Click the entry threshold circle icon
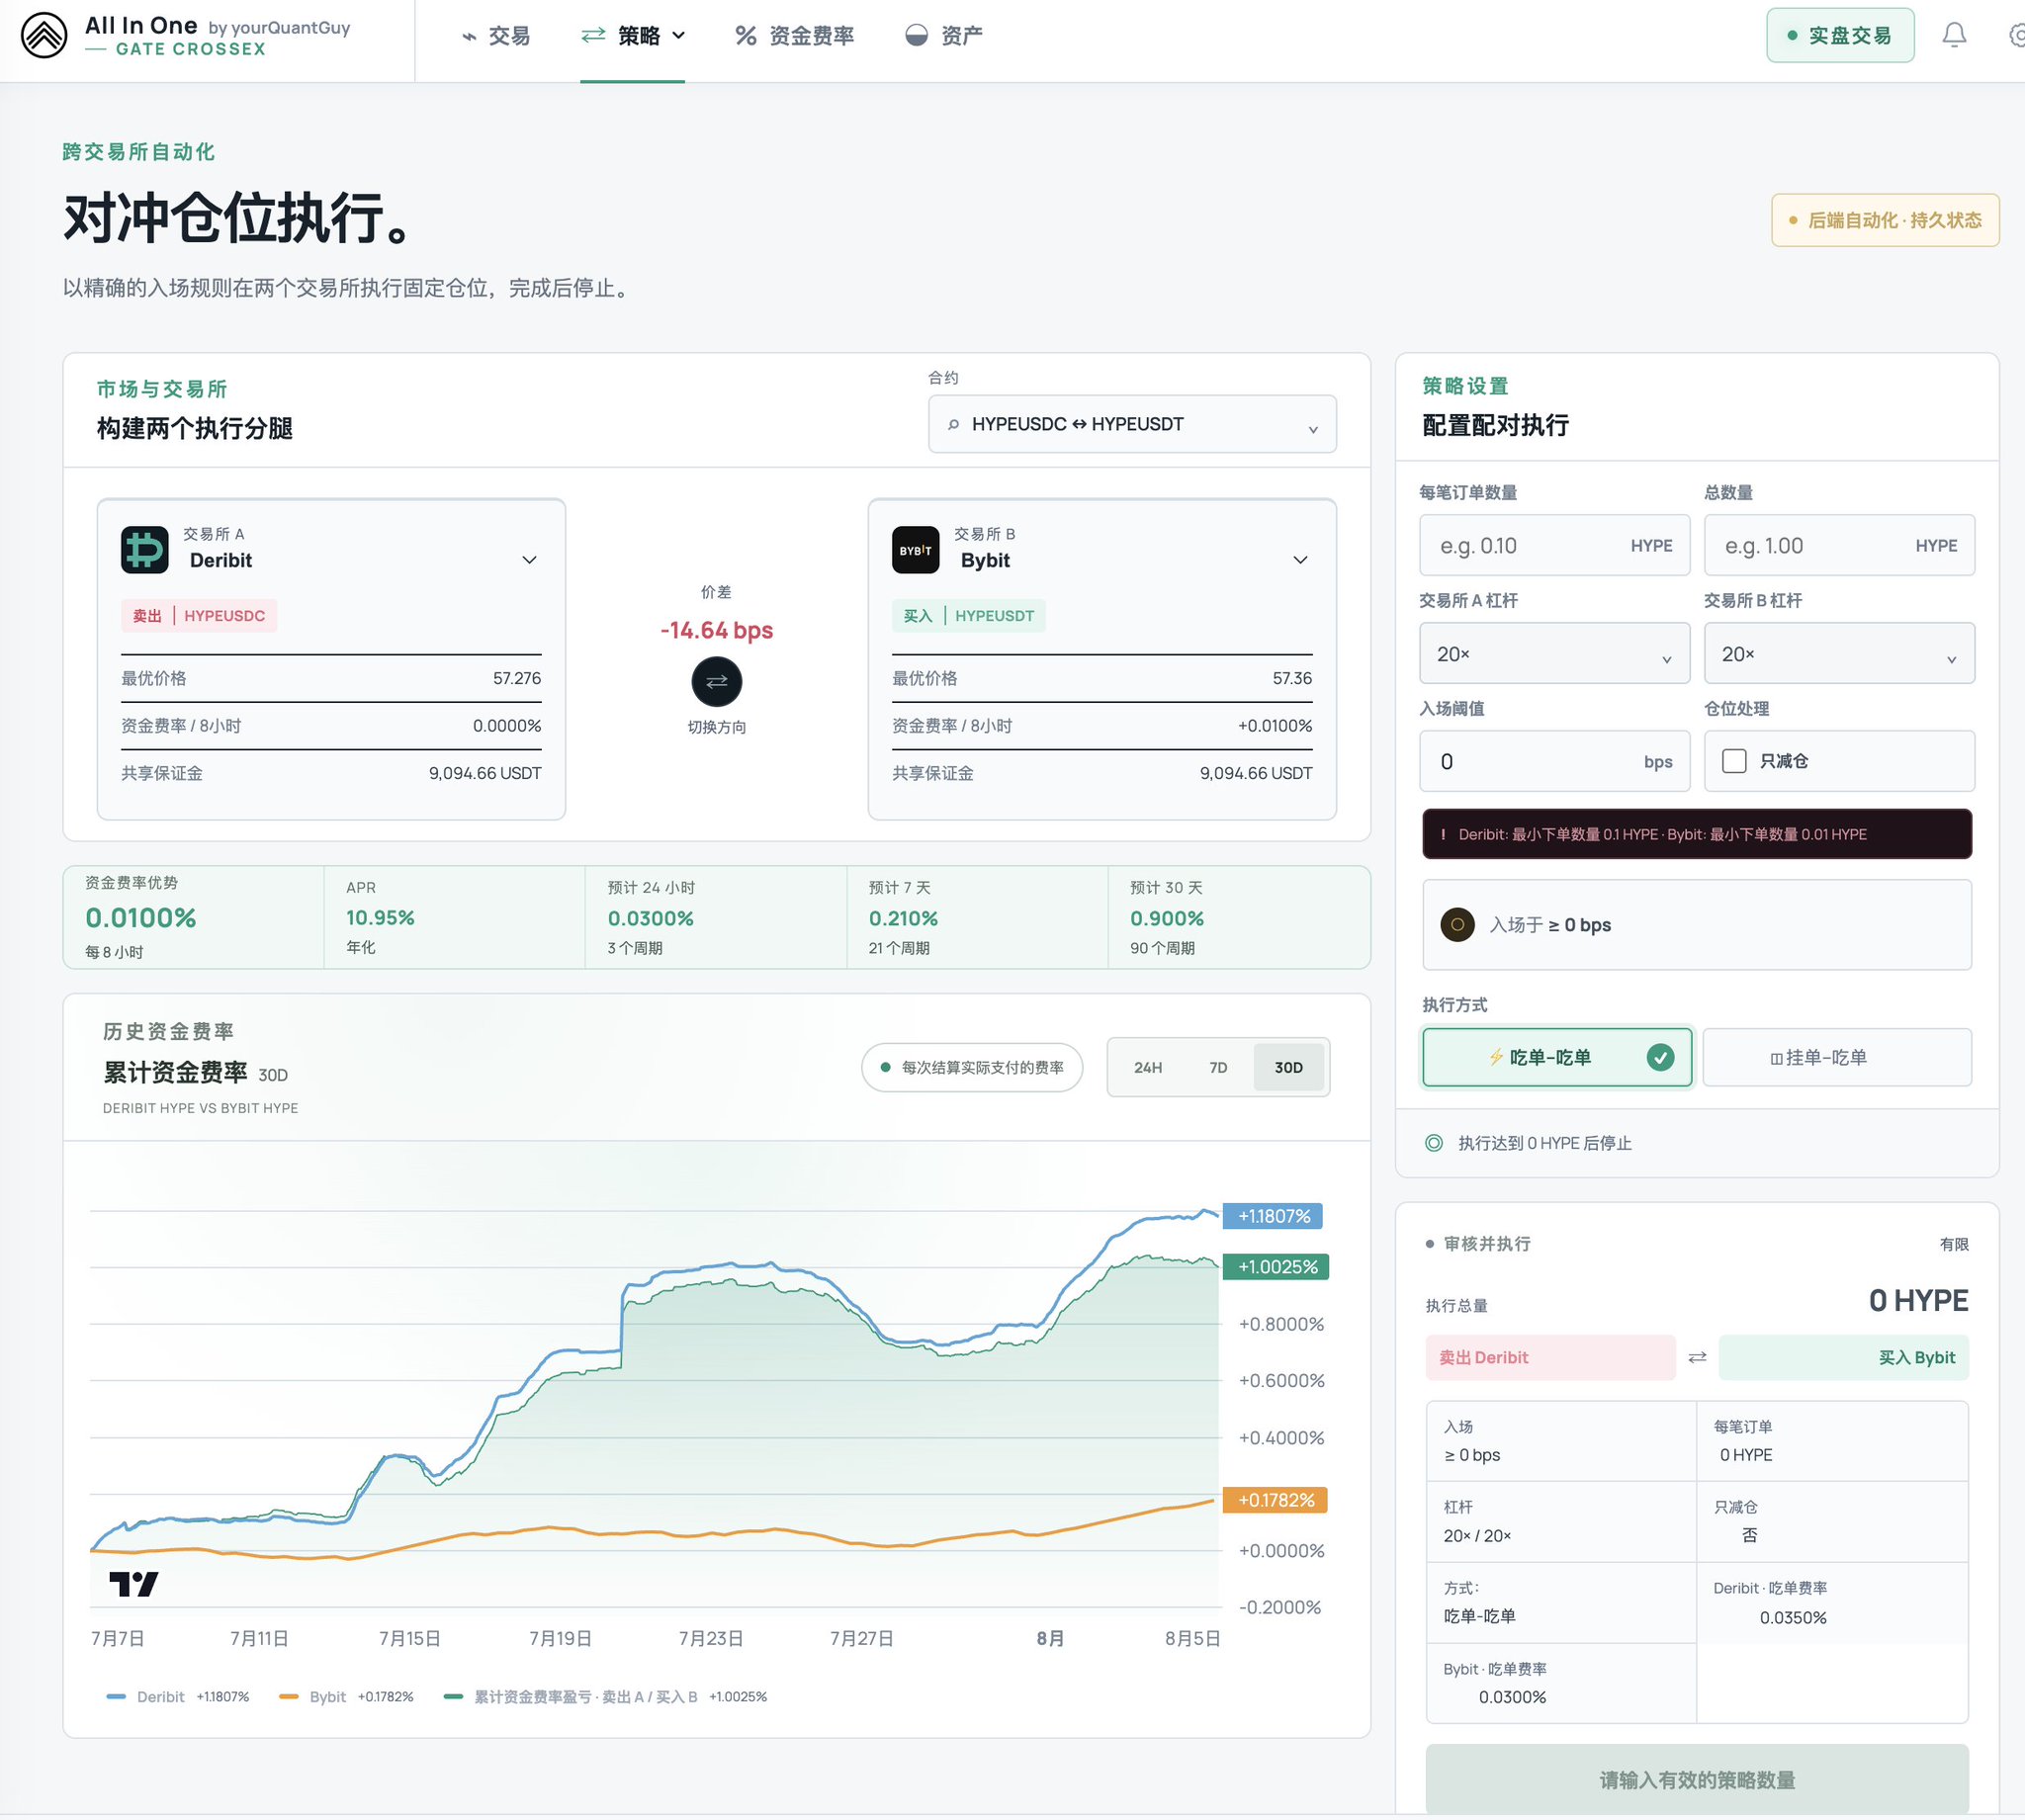 [1457, 925]
